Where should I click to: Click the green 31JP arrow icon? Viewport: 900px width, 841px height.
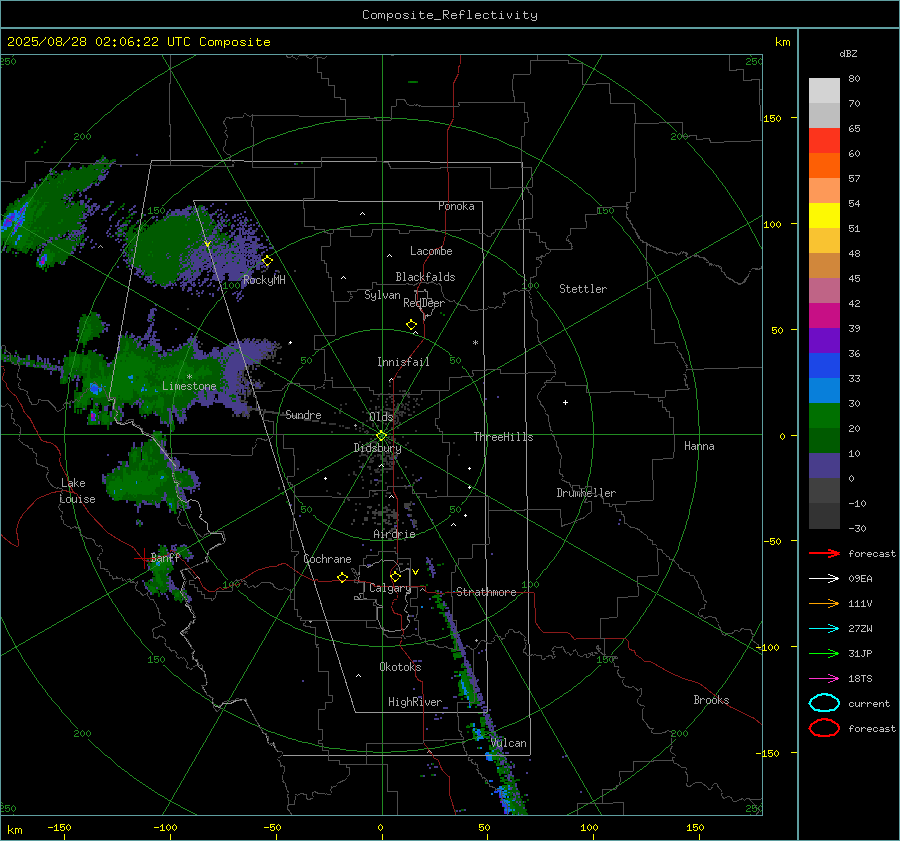(824, 653)
